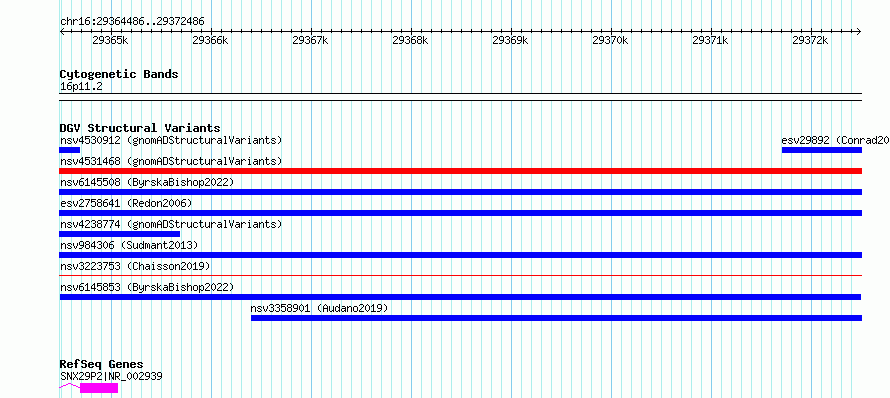
Task: Select the blue bar under nsv3358901
Action: tap(556, 318)
